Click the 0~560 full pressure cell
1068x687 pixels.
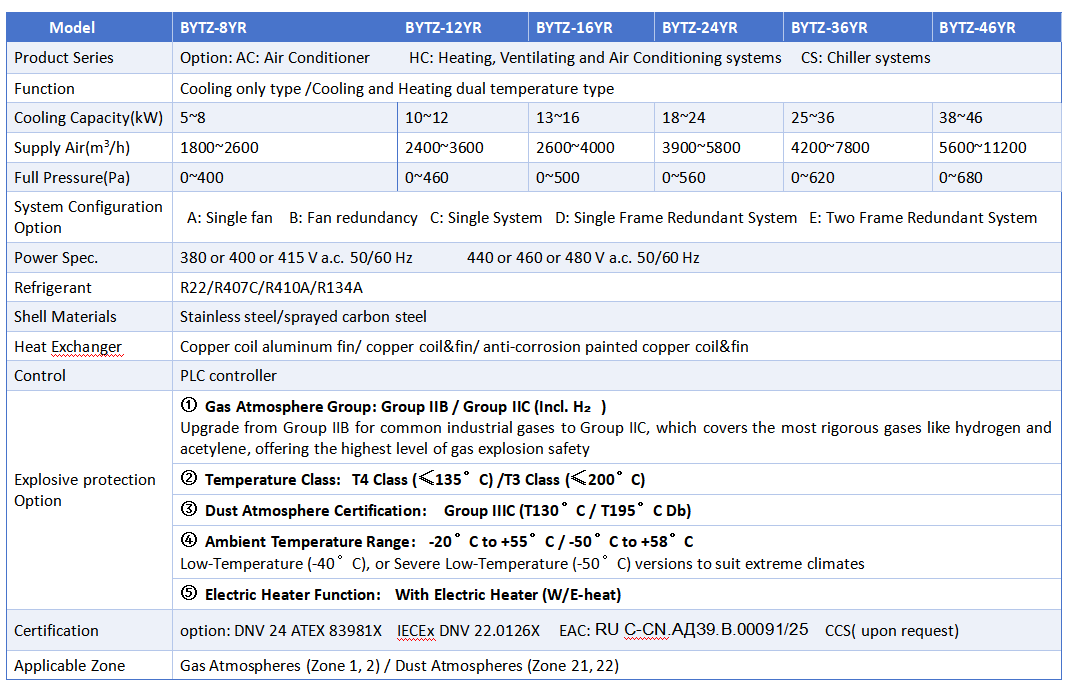tap(685, 178)
